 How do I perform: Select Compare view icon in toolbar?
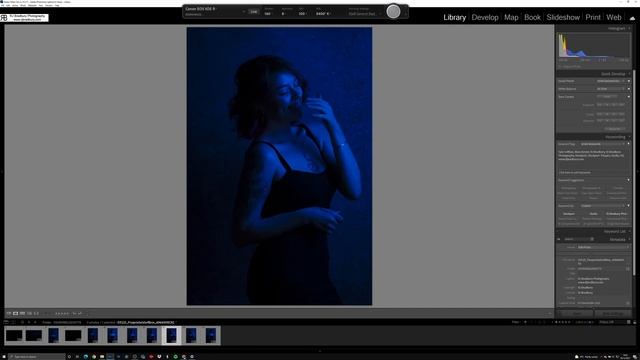(x=22, y=313)
